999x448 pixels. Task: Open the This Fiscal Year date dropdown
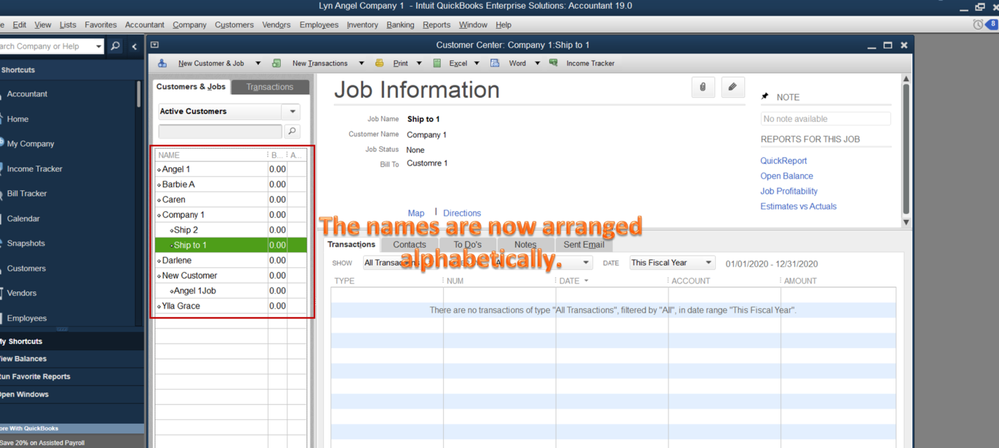(x=708, y=263)
